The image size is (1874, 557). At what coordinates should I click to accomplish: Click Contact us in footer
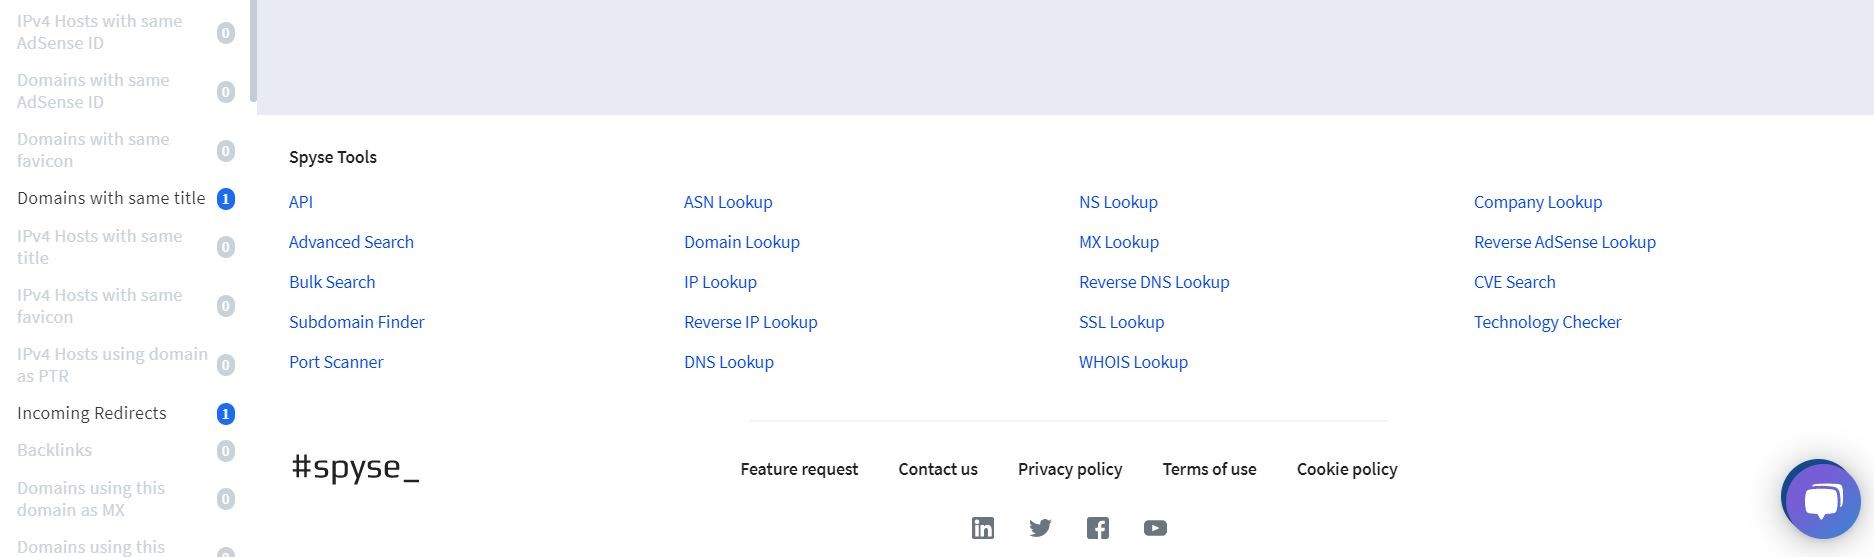coord(938,469)
